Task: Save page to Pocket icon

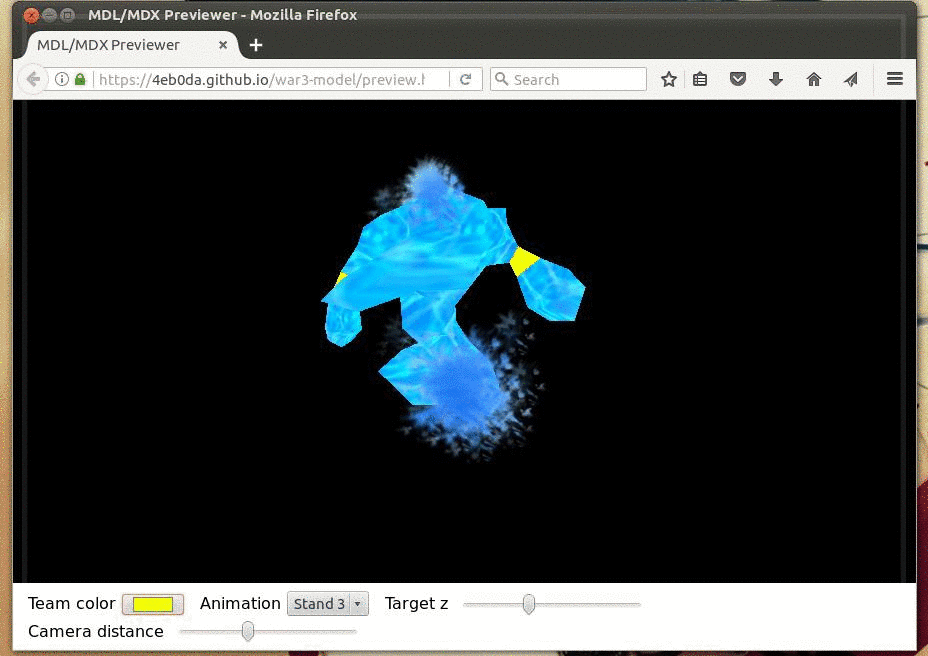Action: (x=737, y=79)
